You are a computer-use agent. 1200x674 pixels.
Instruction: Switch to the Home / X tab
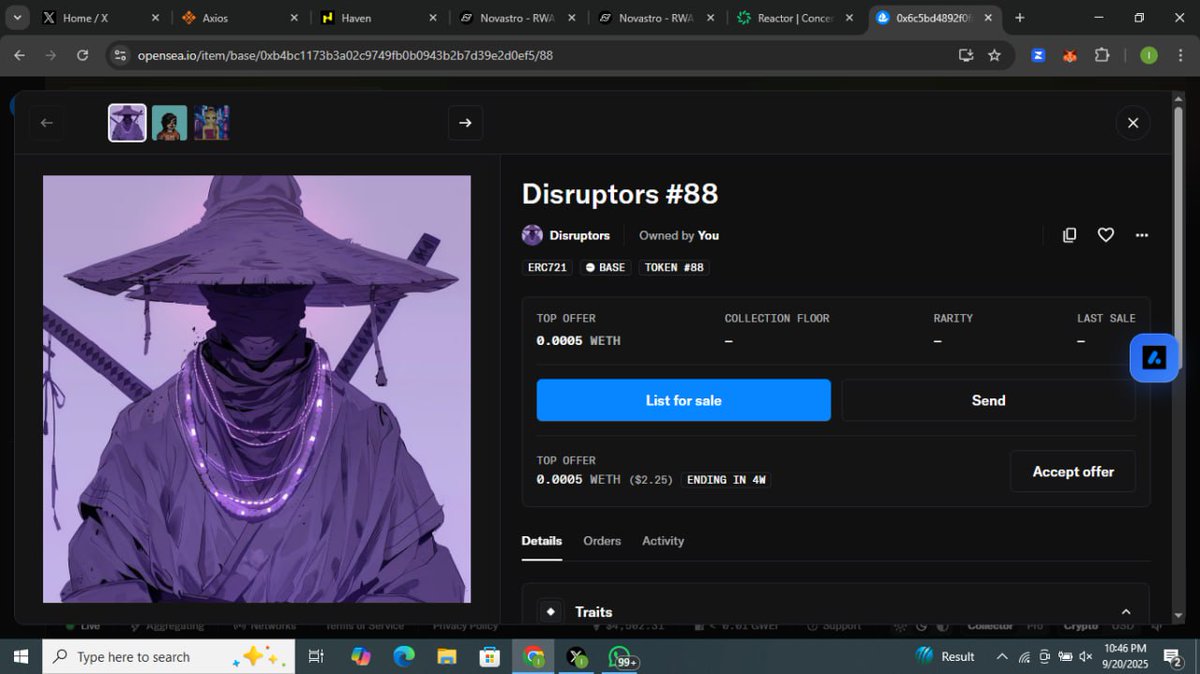click(100, 18)
